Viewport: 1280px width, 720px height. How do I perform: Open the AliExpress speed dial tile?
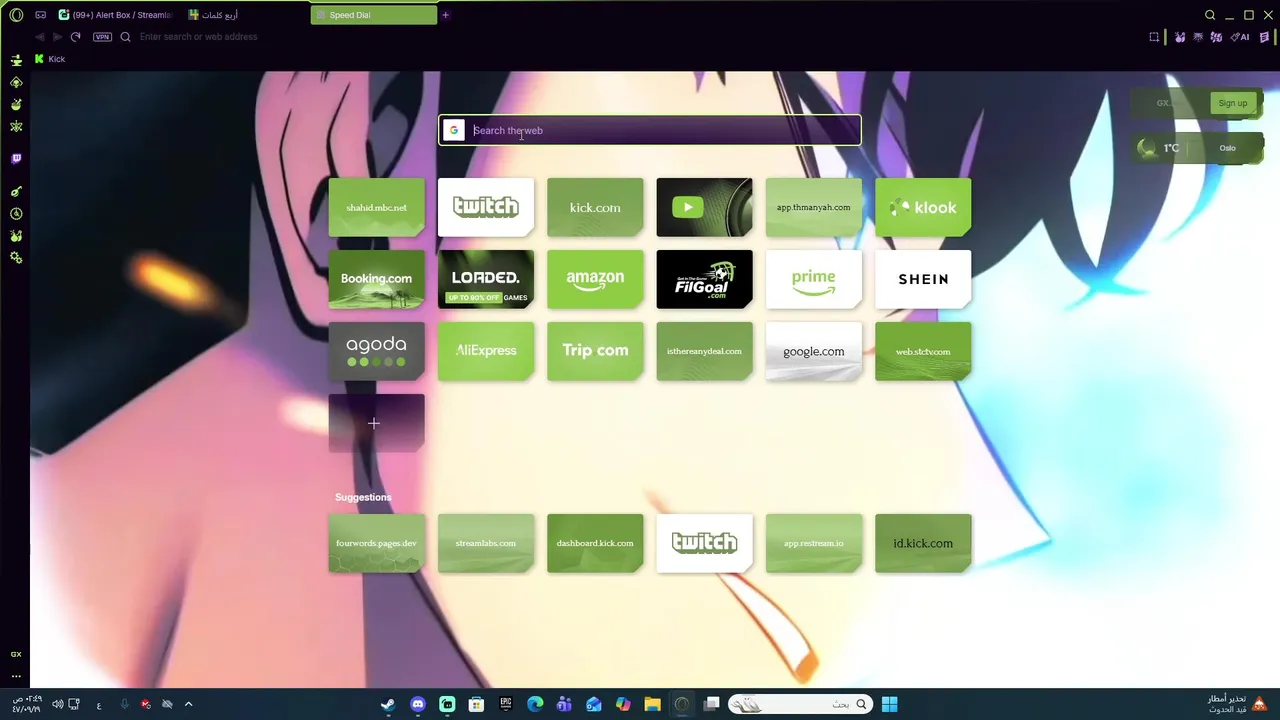click(485, 351)
